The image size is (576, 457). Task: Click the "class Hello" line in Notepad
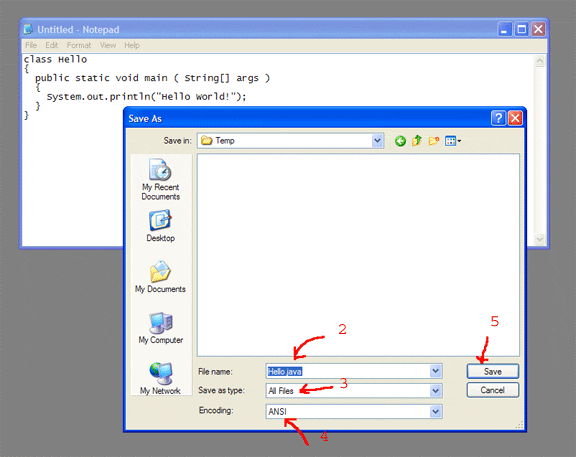coord(55,59)
